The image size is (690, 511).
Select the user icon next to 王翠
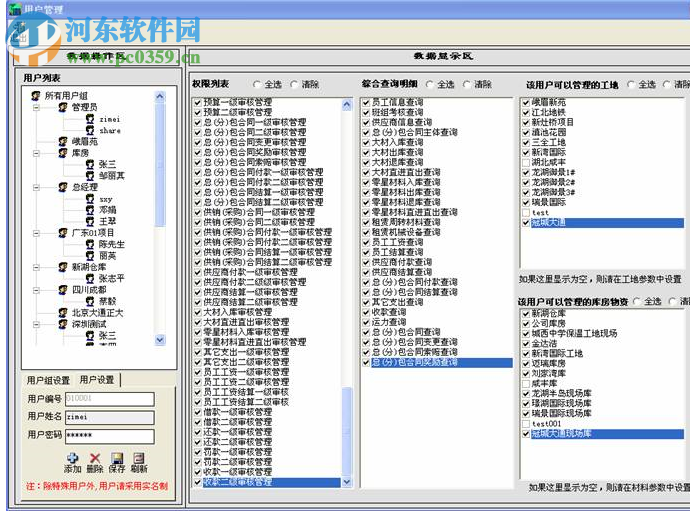[90, 221]
